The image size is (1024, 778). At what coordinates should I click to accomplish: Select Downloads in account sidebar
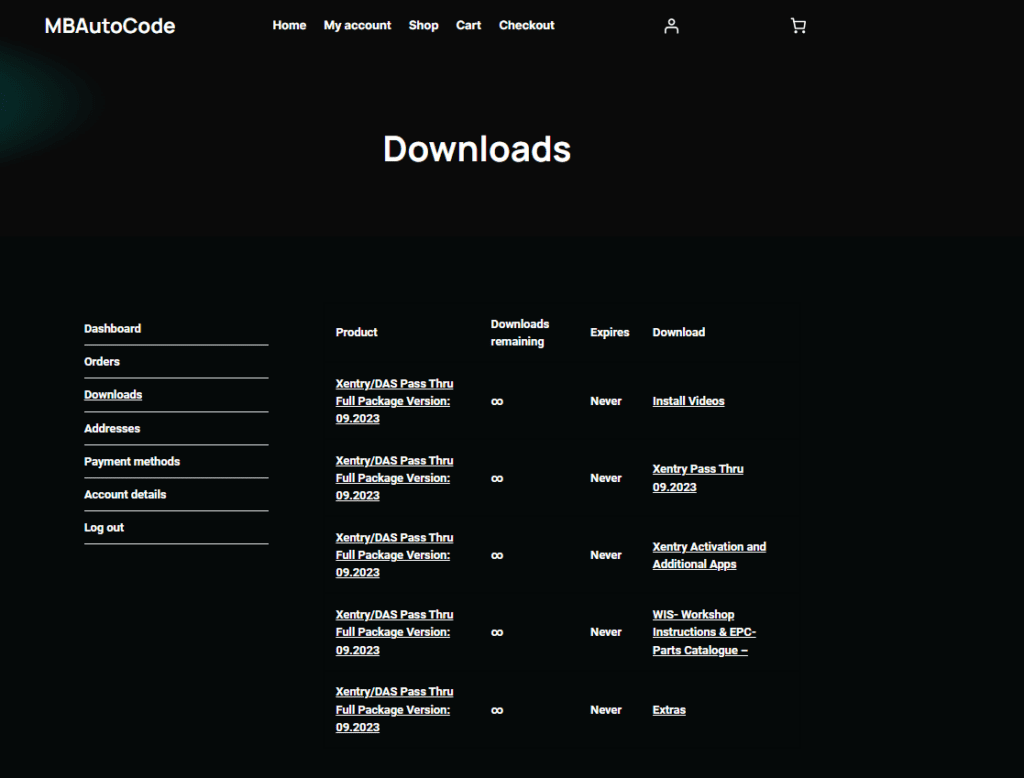(113, 395)
